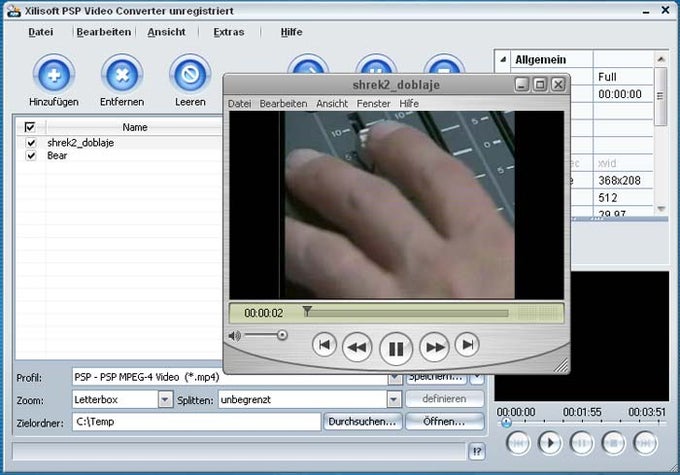Open the Profil dropdown arrow

coord(394,378)
